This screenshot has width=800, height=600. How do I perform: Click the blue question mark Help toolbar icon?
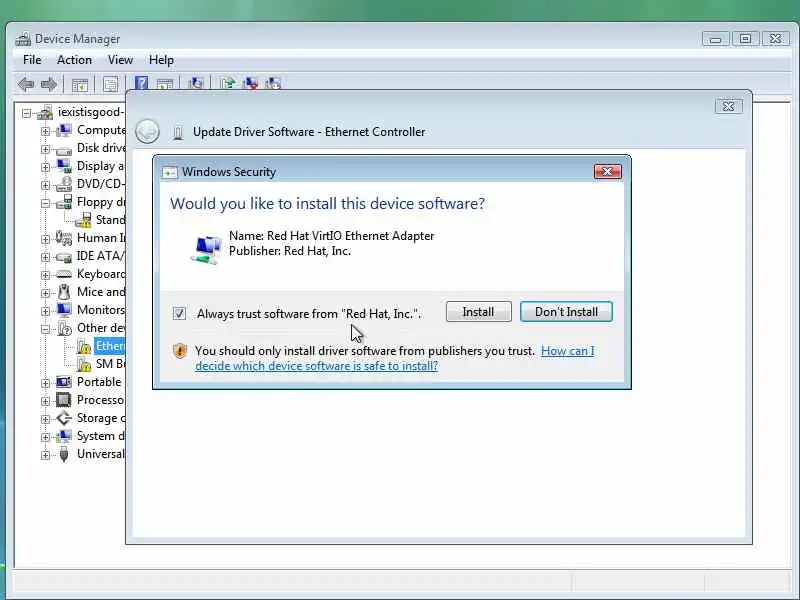[x=141, y=83]
